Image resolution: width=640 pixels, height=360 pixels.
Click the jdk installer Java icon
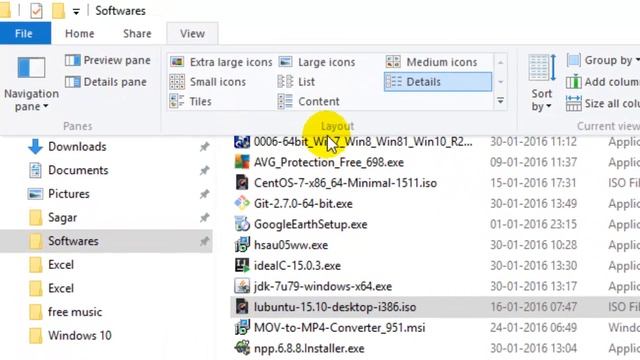pyautogui.click(x=242, y=286)
